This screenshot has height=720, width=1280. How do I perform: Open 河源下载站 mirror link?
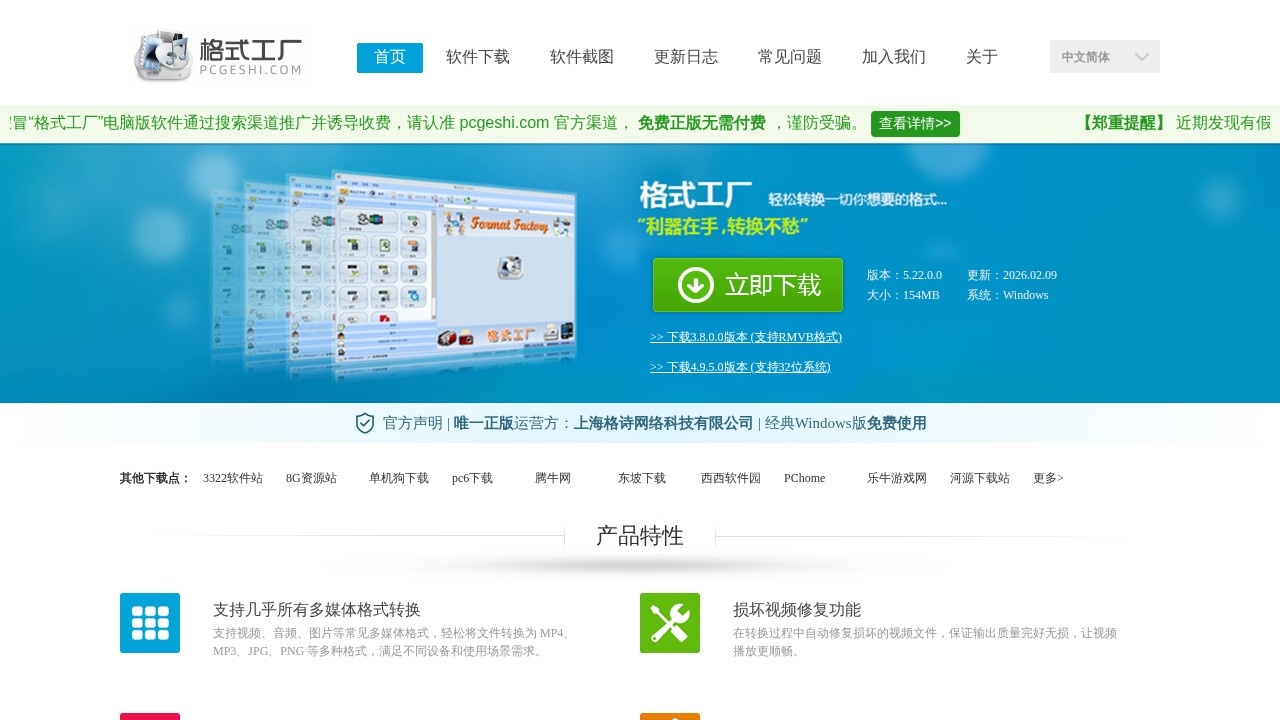coord(980,478)
